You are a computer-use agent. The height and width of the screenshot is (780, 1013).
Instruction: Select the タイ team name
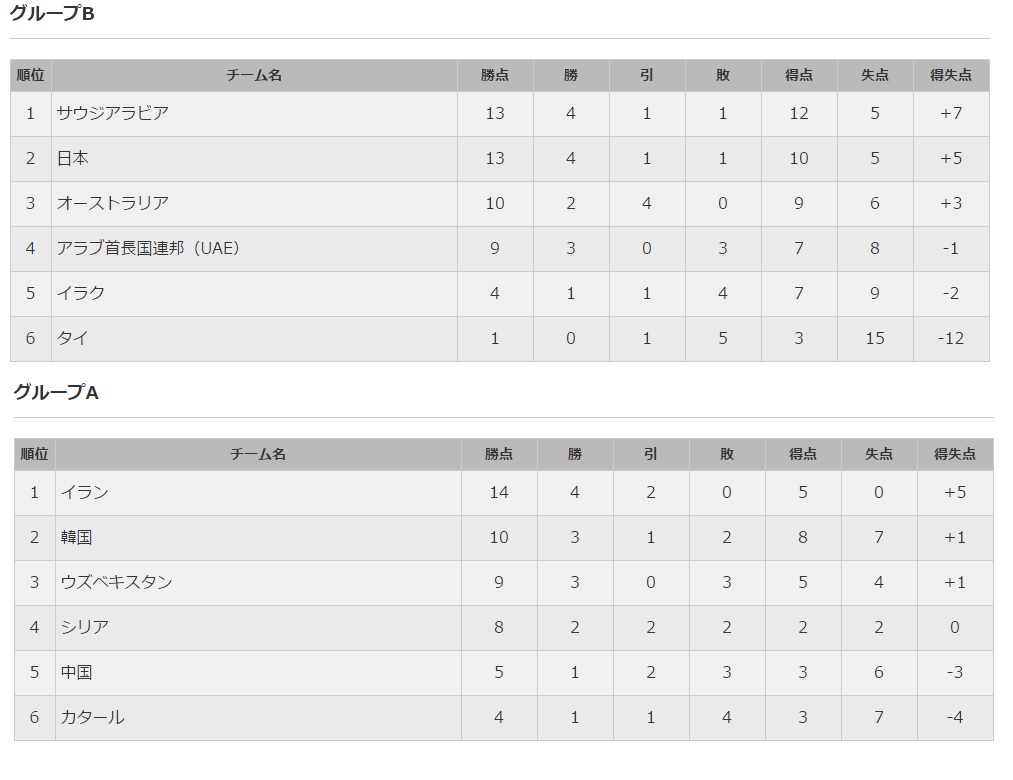click(73, 338)
